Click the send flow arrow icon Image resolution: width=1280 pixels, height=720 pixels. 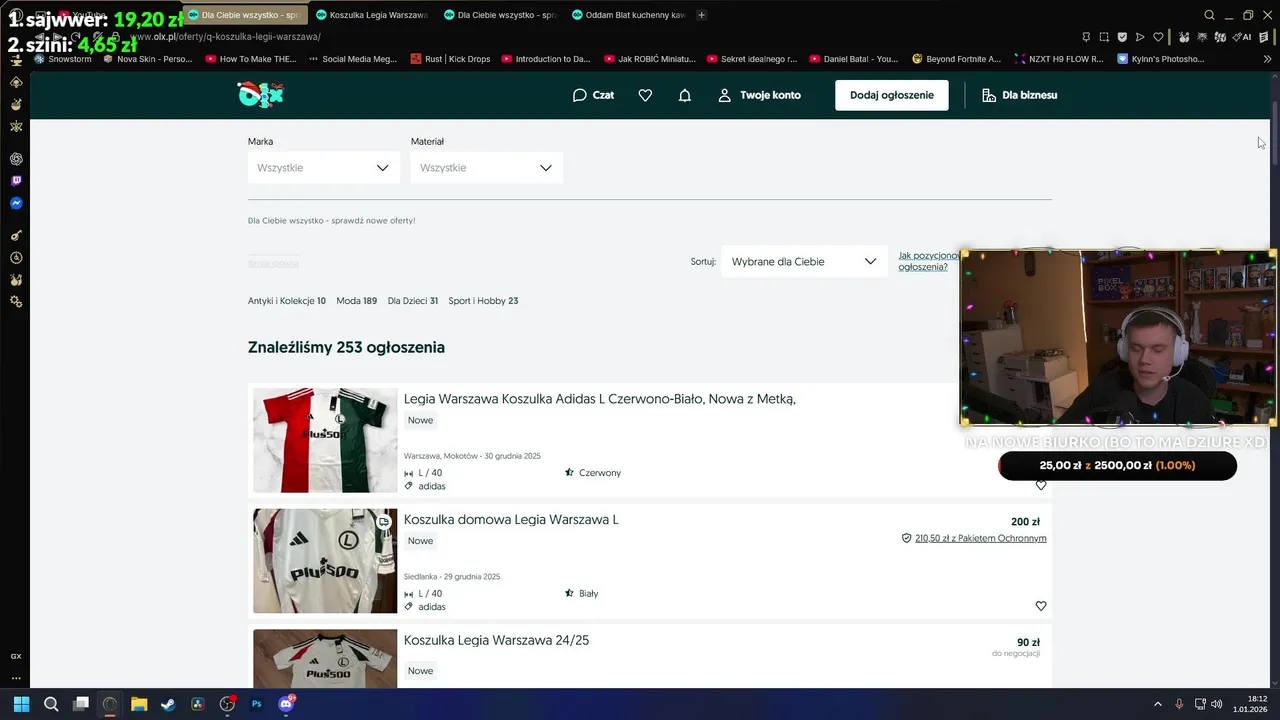(x=1140, y=37)
